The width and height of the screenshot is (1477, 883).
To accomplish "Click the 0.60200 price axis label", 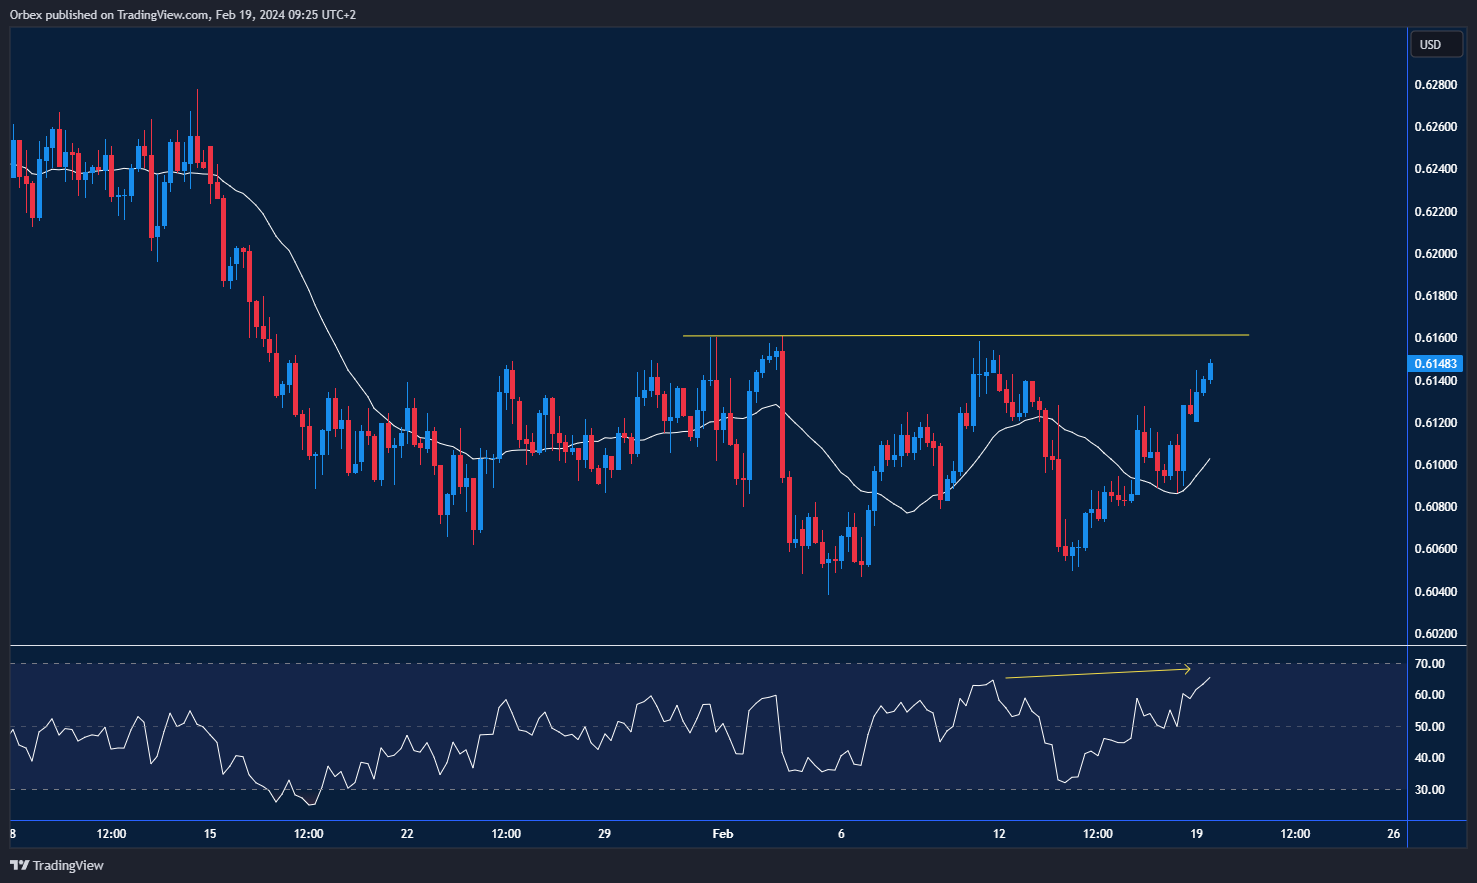I will coord(1435,634).
